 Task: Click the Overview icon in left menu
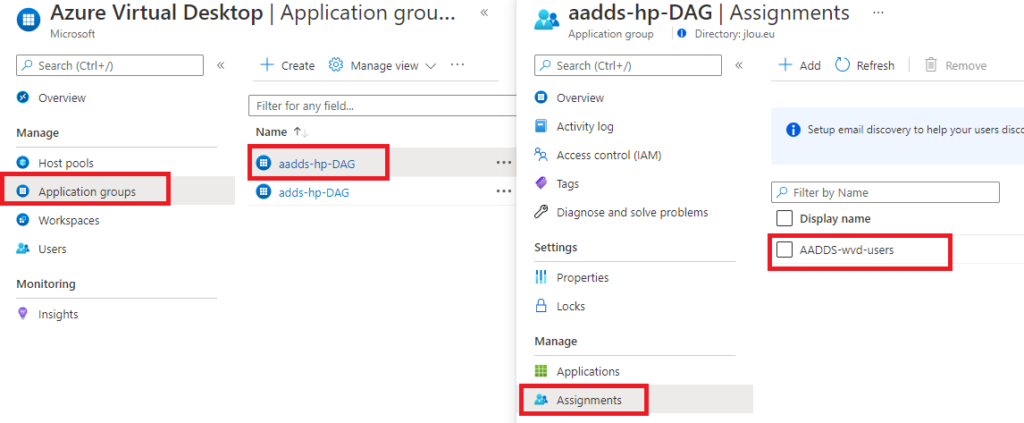click(x=24, y=97)
